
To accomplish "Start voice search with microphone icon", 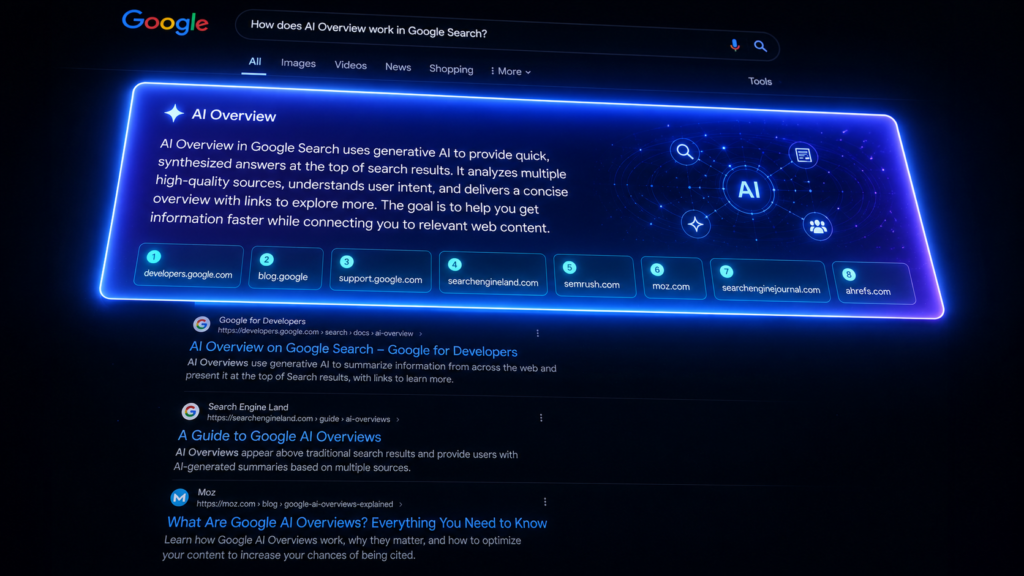I will [x=735, y=45].
